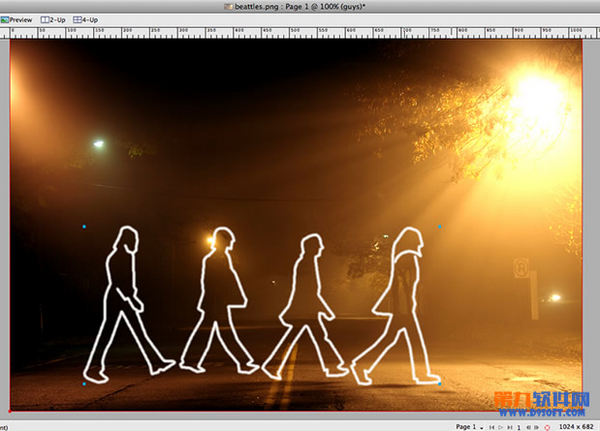Image resolution: width=600 pixels, height=431 pixels.
Task: Switch to the Preview tab
Action: [18, 19]
